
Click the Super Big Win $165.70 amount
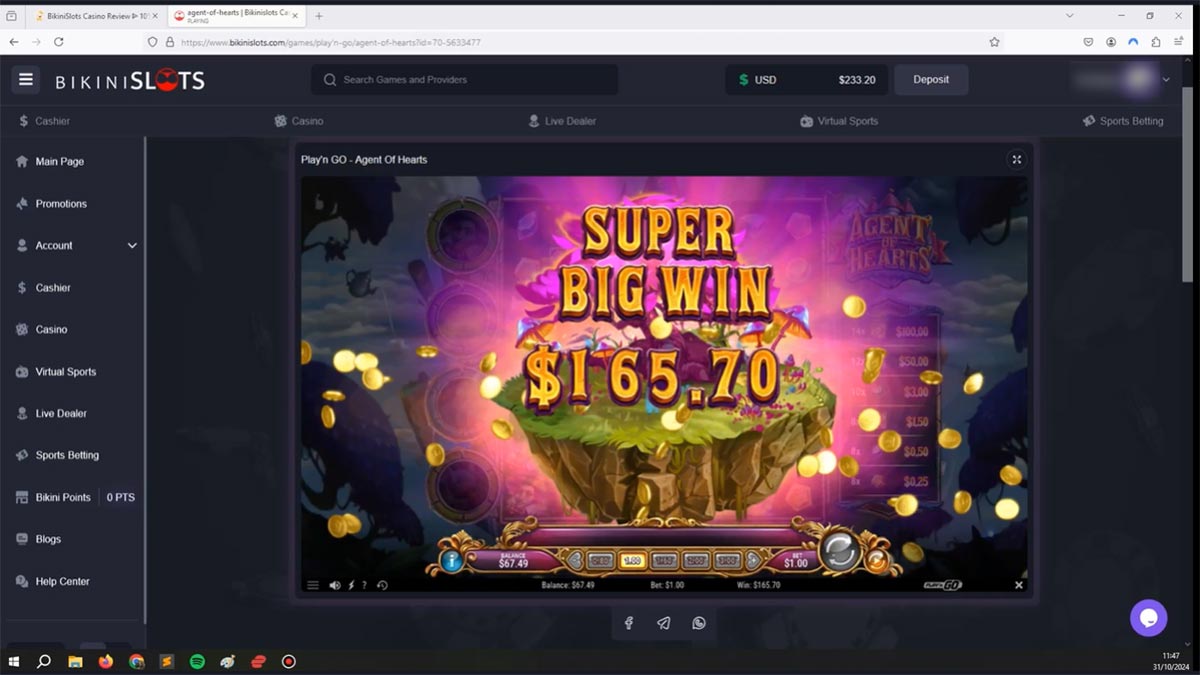click(652, 377)
